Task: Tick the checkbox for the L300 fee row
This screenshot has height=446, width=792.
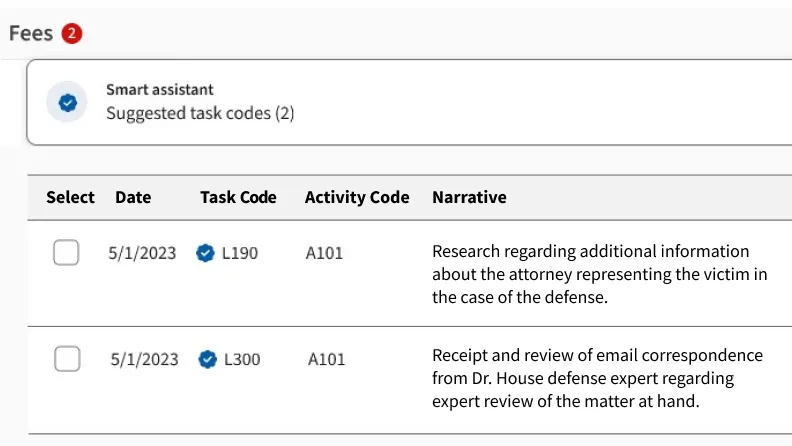Action: pyautogui.click(x=67, y=359)
